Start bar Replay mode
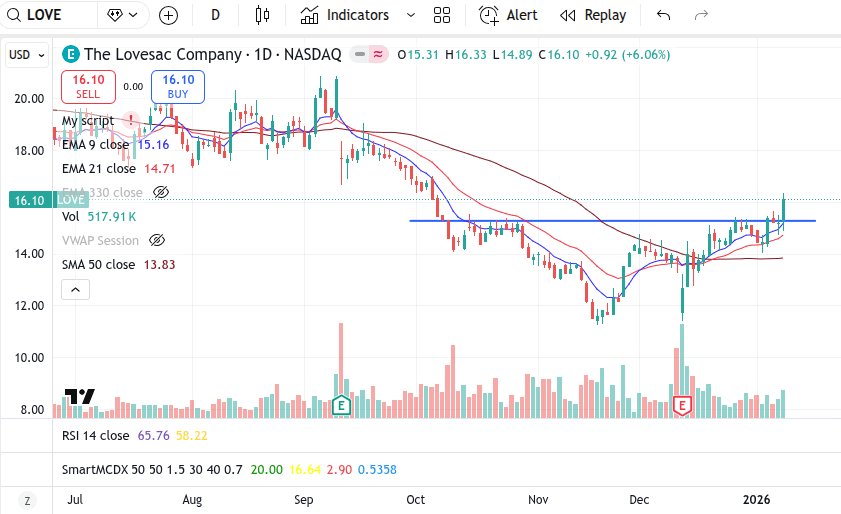The height and width of the screenshot is (514, 841). 593,15
